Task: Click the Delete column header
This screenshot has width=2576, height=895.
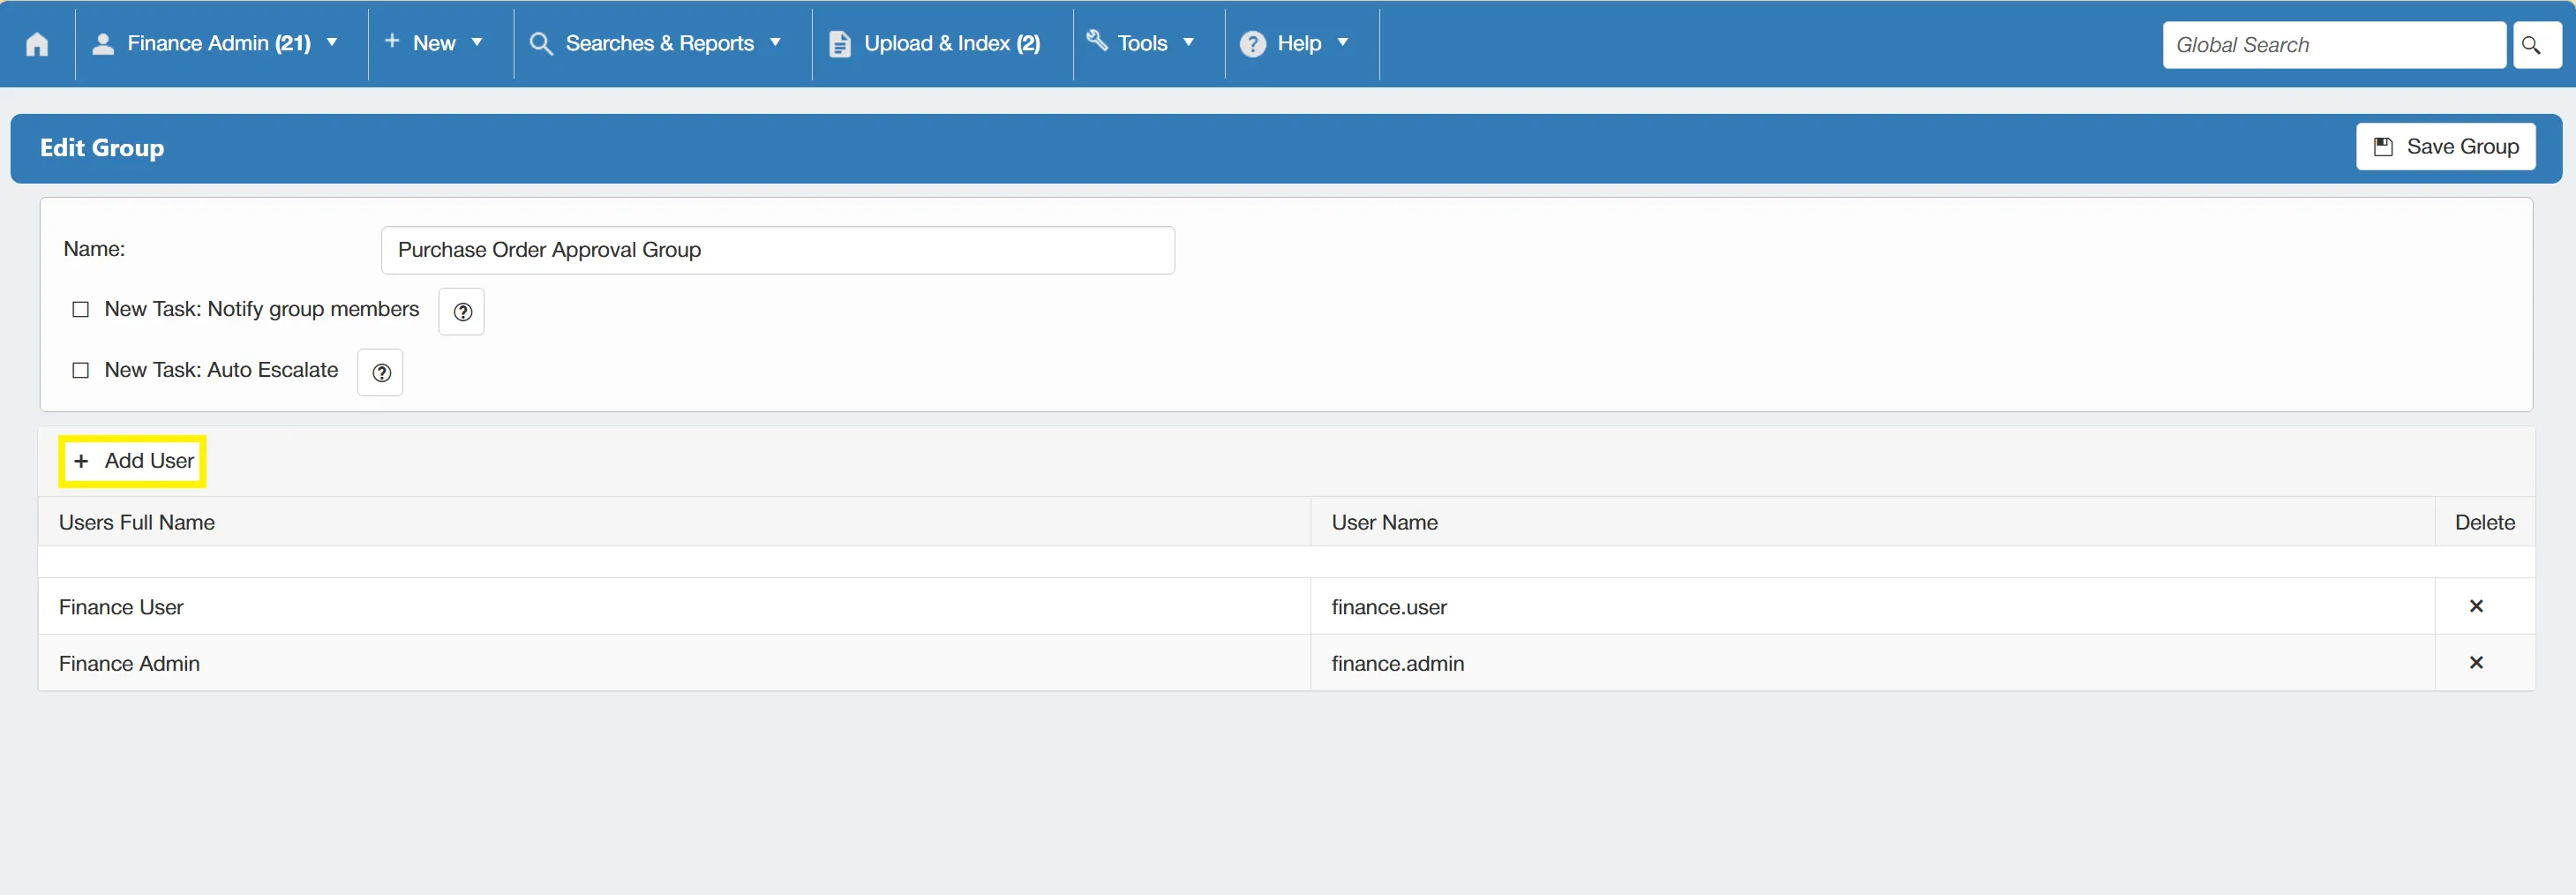Action: [2484, 522]
